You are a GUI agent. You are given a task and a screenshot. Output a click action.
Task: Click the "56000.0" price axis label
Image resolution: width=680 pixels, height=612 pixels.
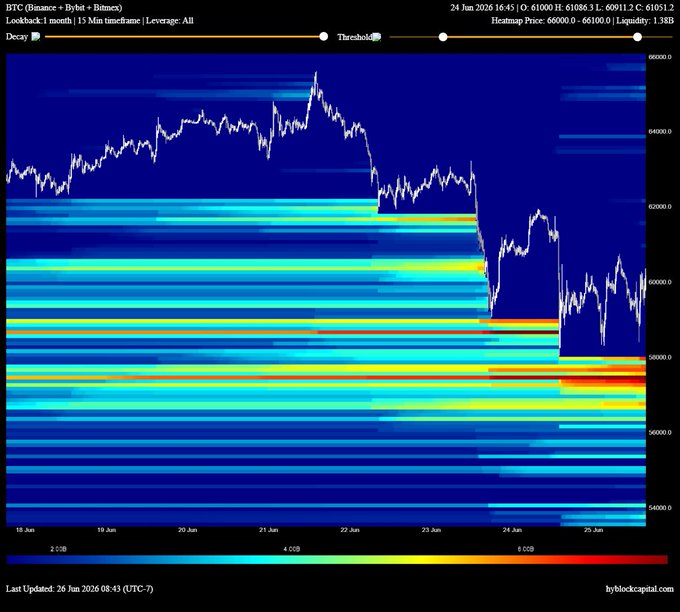(x=660, y=432)
